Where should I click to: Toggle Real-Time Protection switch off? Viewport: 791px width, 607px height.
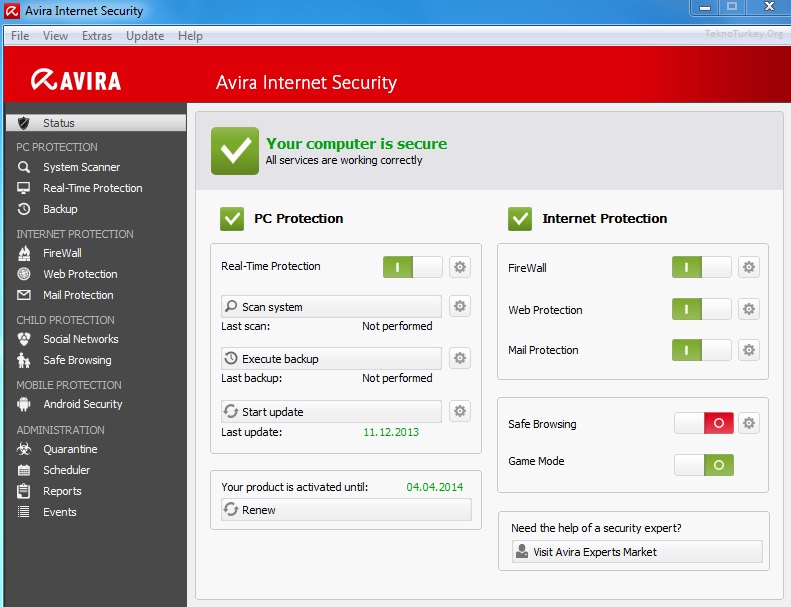[413, 267]
